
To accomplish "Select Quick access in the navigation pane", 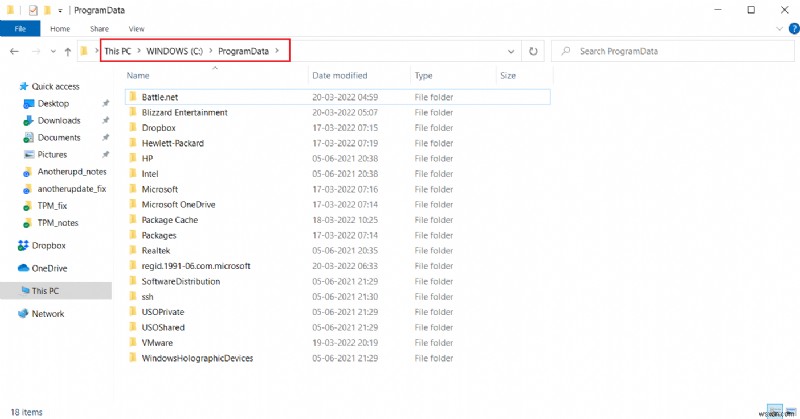I will (x=55, y=86).
